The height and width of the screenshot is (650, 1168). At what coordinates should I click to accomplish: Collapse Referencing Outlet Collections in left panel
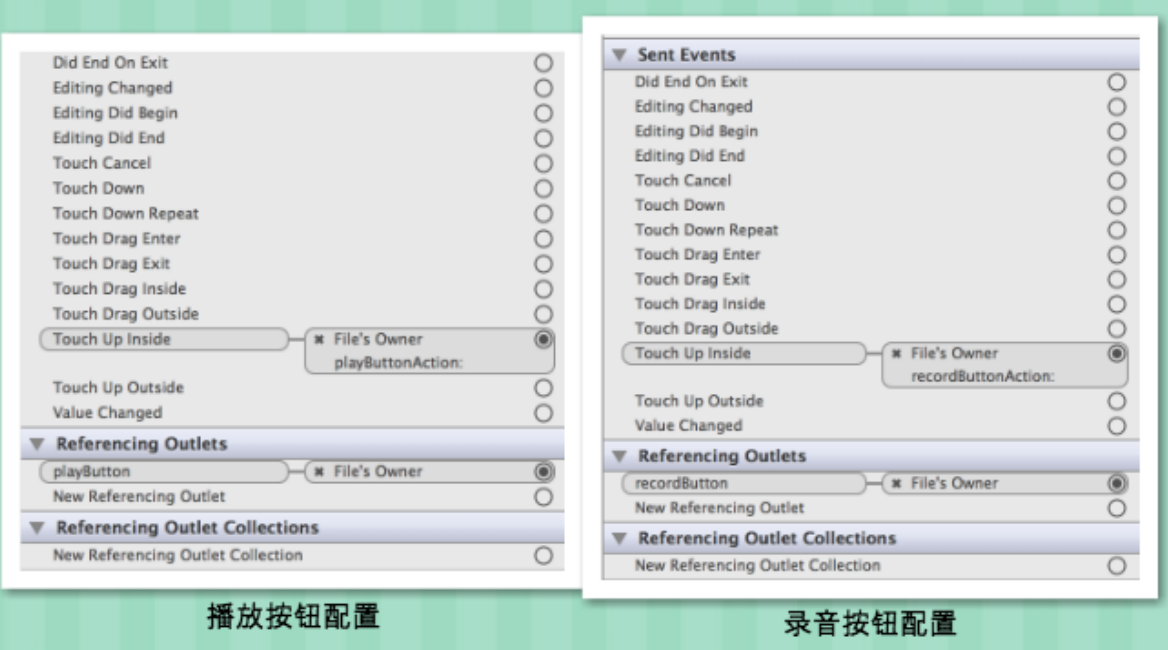click(36, 527)
